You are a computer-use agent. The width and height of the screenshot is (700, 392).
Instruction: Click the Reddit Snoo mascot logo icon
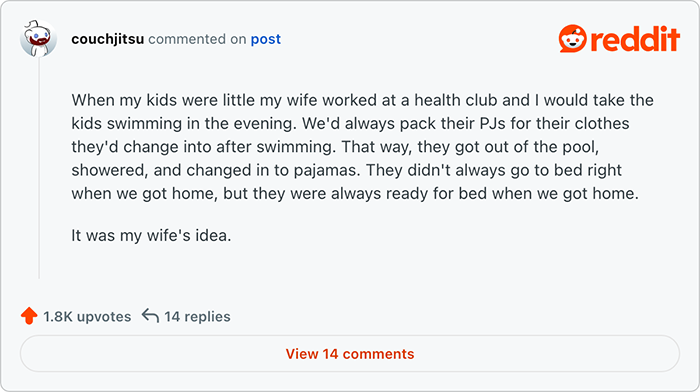572,39
